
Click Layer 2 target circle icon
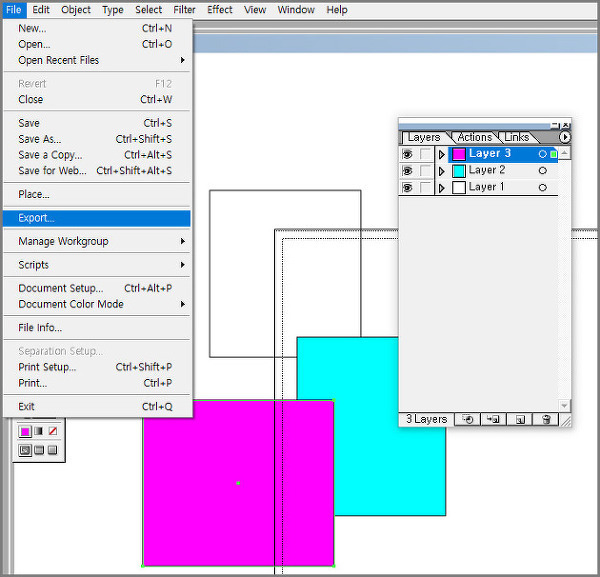(542, 171)
